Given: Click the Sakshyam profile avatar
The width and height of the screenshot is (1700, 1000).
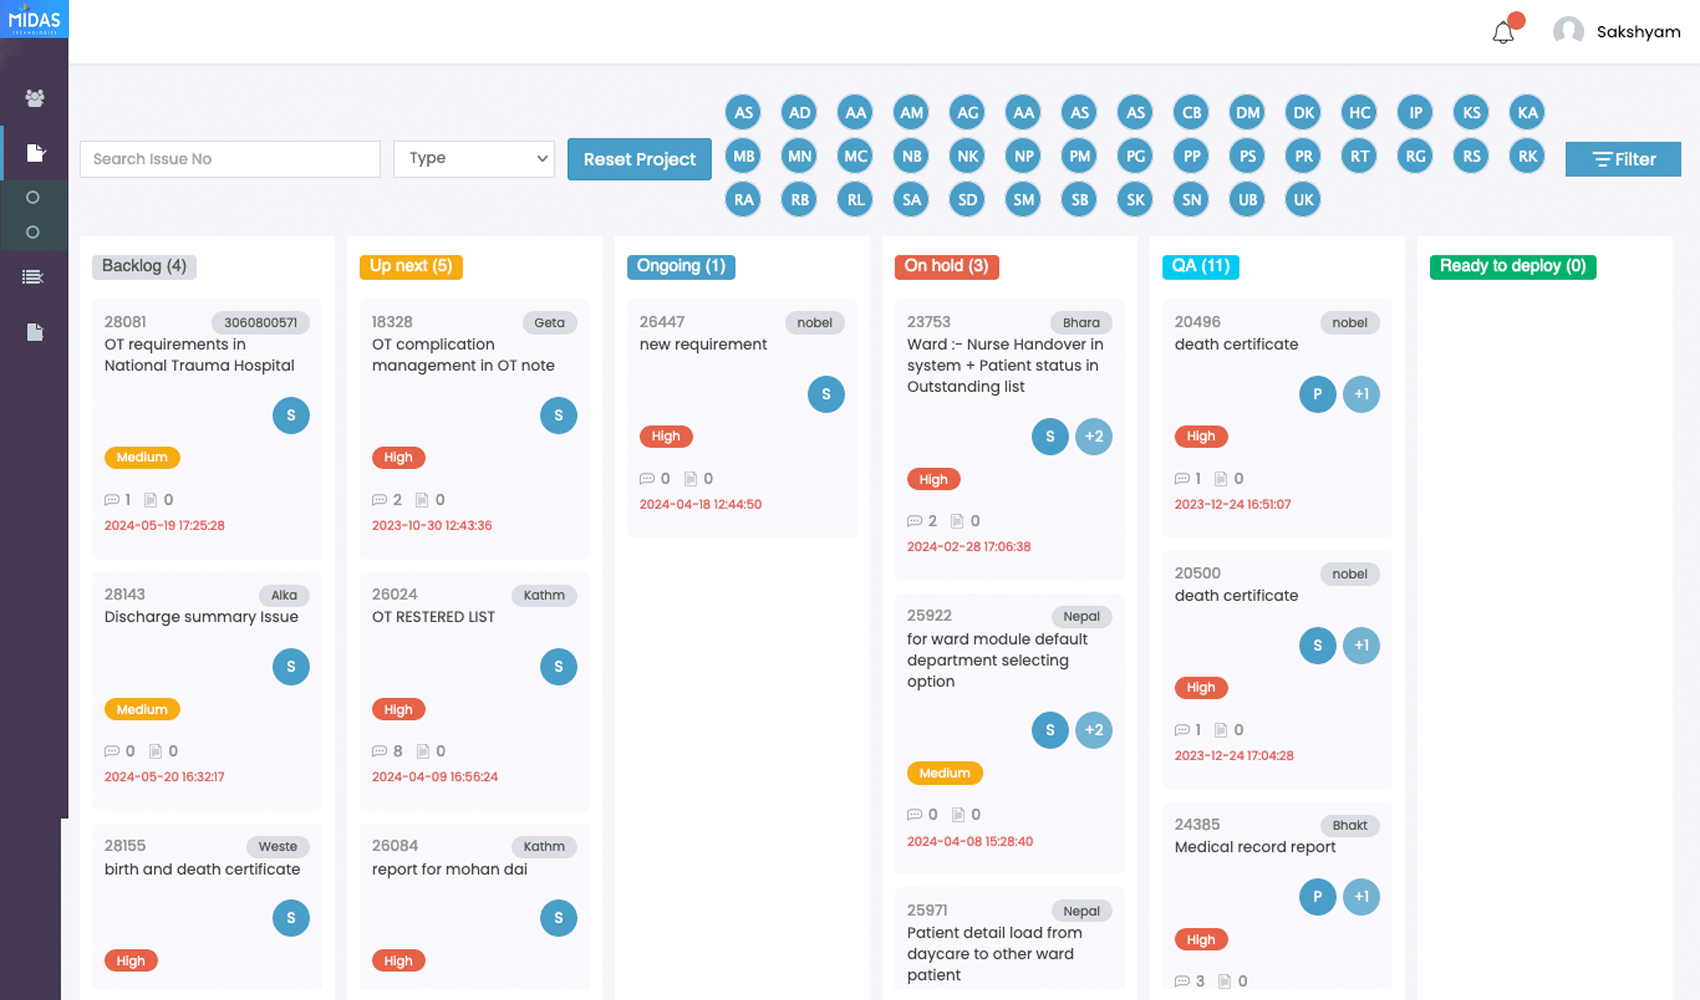Looking at the screenshot, I should [x=1568, y=32].
